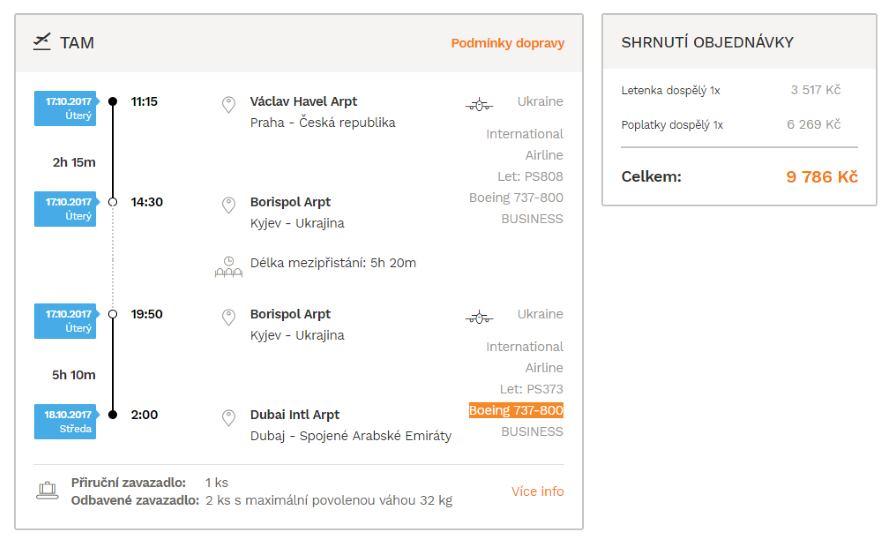Click the location pin beside Dubai Intl Arpt
The image size is (890, 541).
[x=227, y=416]
